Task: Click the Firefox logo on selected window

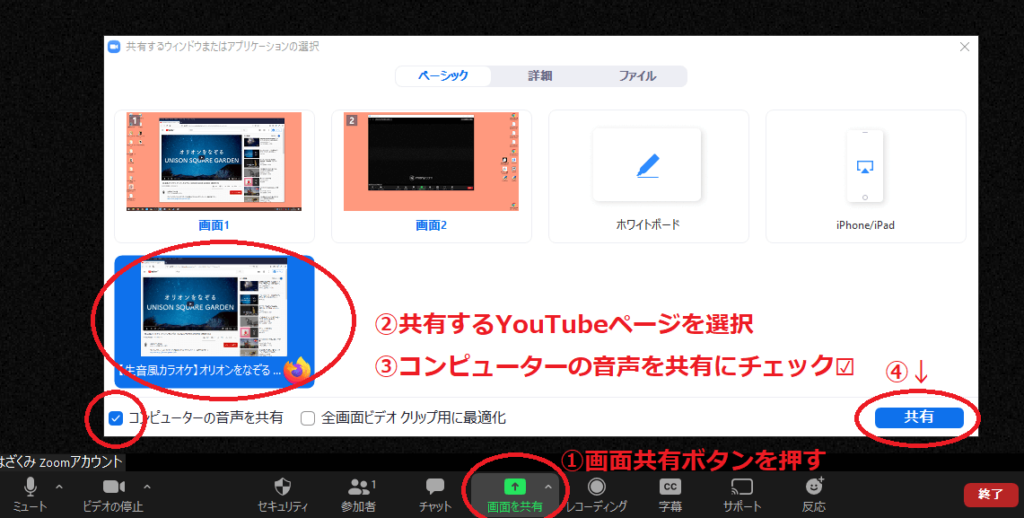Action: [x=297, y=370]
